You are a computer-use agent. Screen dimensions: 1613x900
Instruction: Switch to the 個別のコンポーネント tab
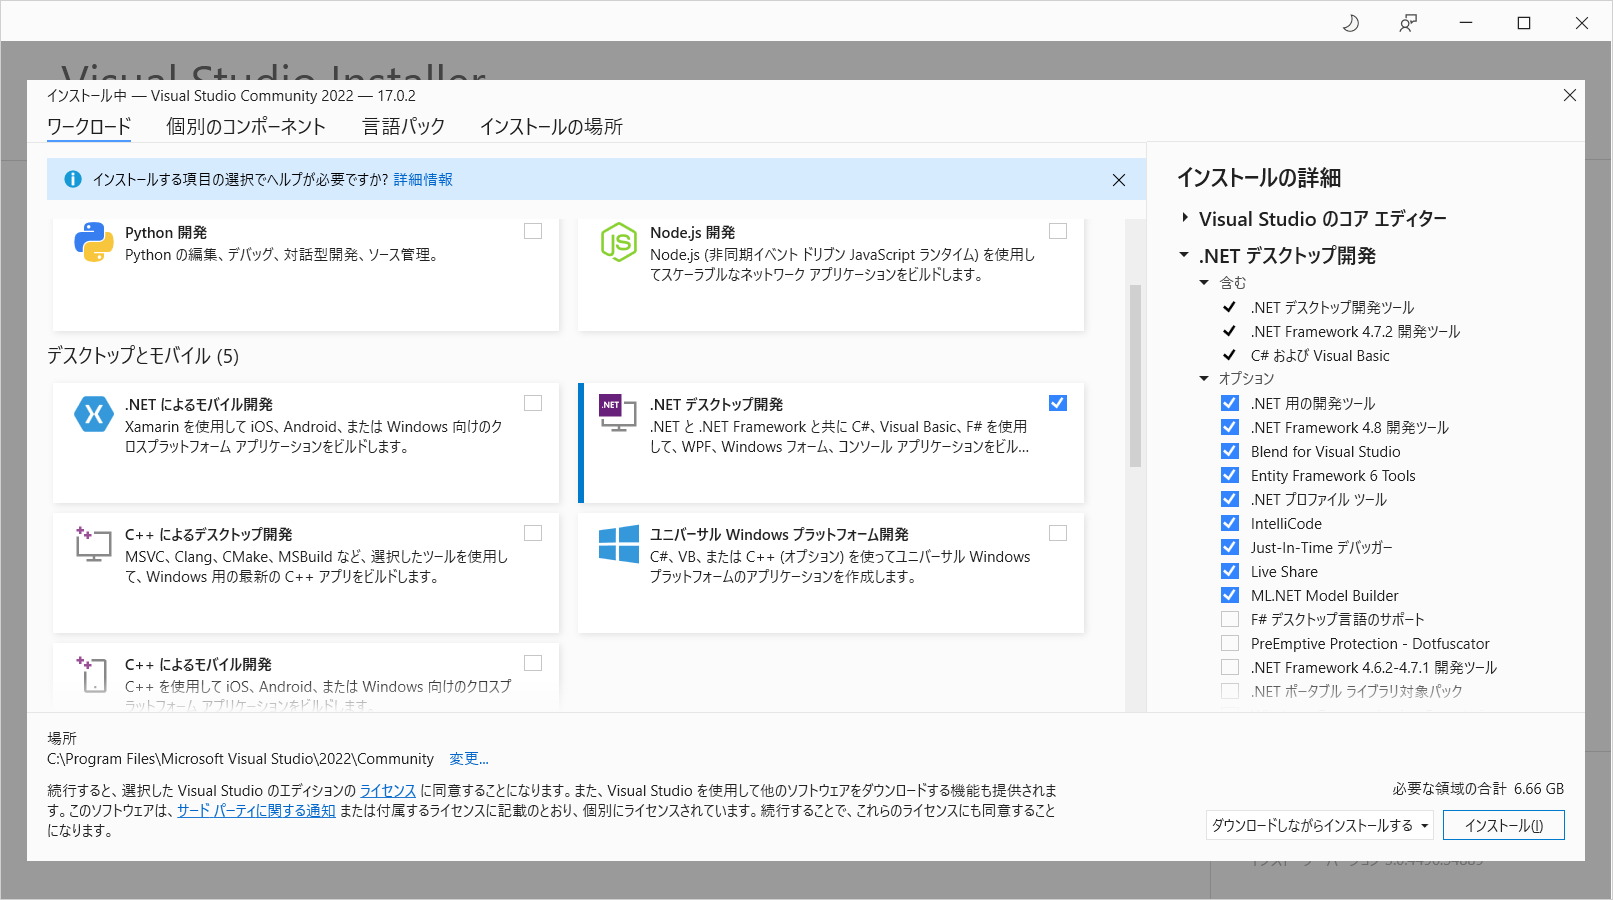pyautogui.click(x=245, y=127)
